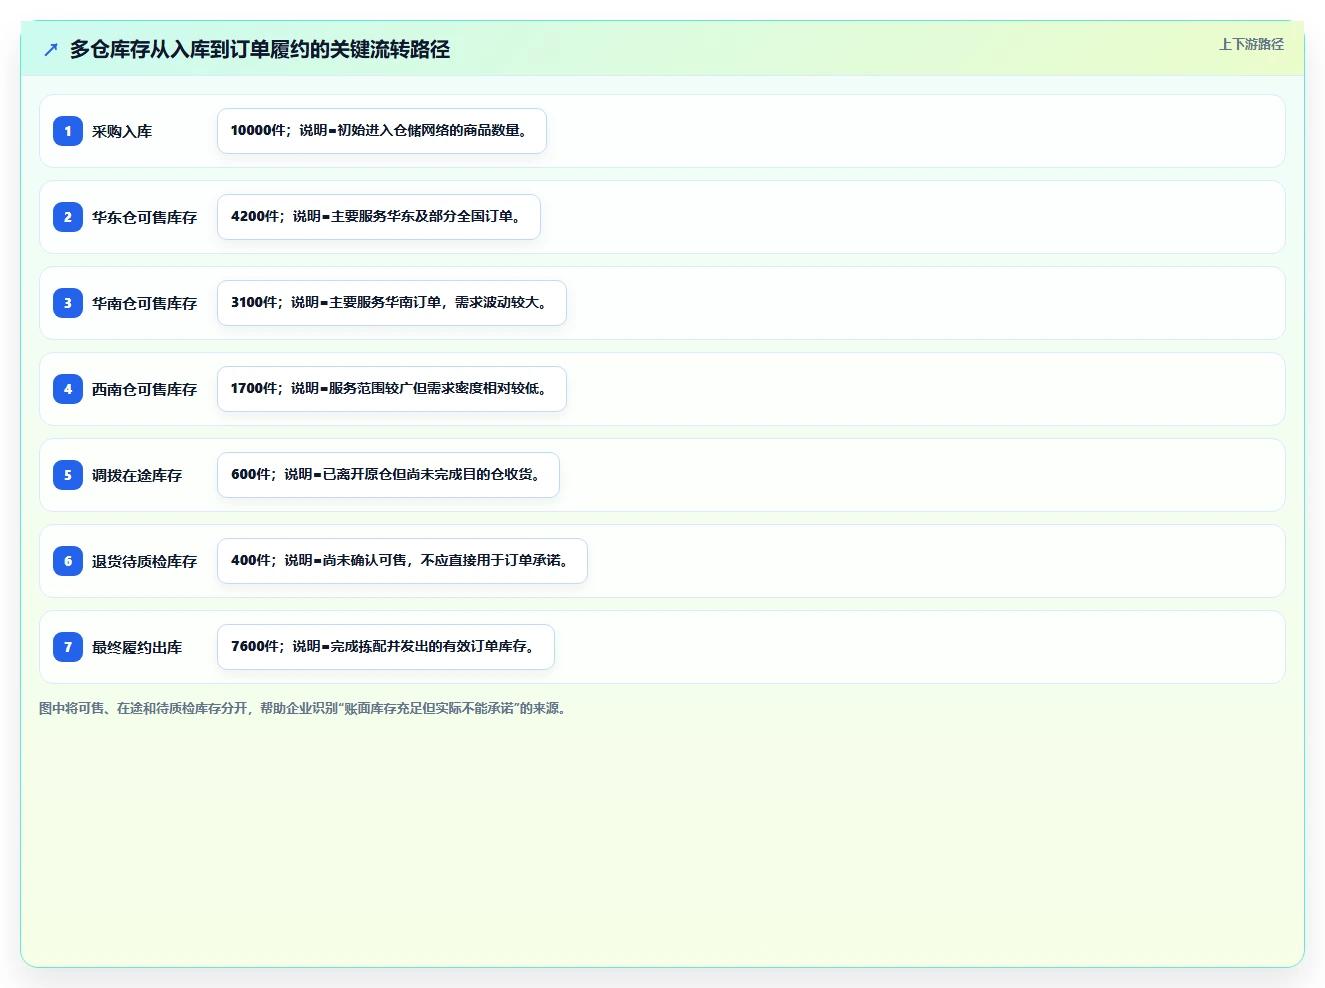Click the 3100件 description box
The height and width of the screenshot is (988, 1325).
[392, 303]
